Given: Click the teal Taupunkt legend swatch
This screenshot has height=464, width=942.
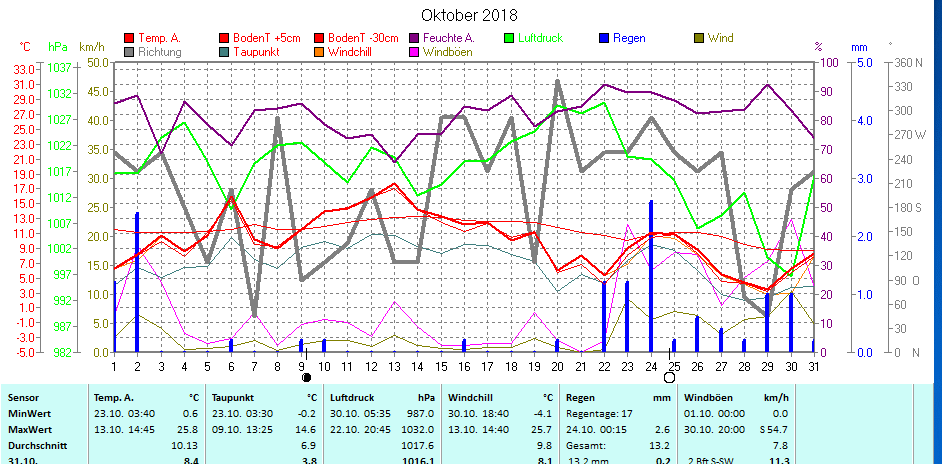Looking at the screenshot, I should (x=224, y=52).
